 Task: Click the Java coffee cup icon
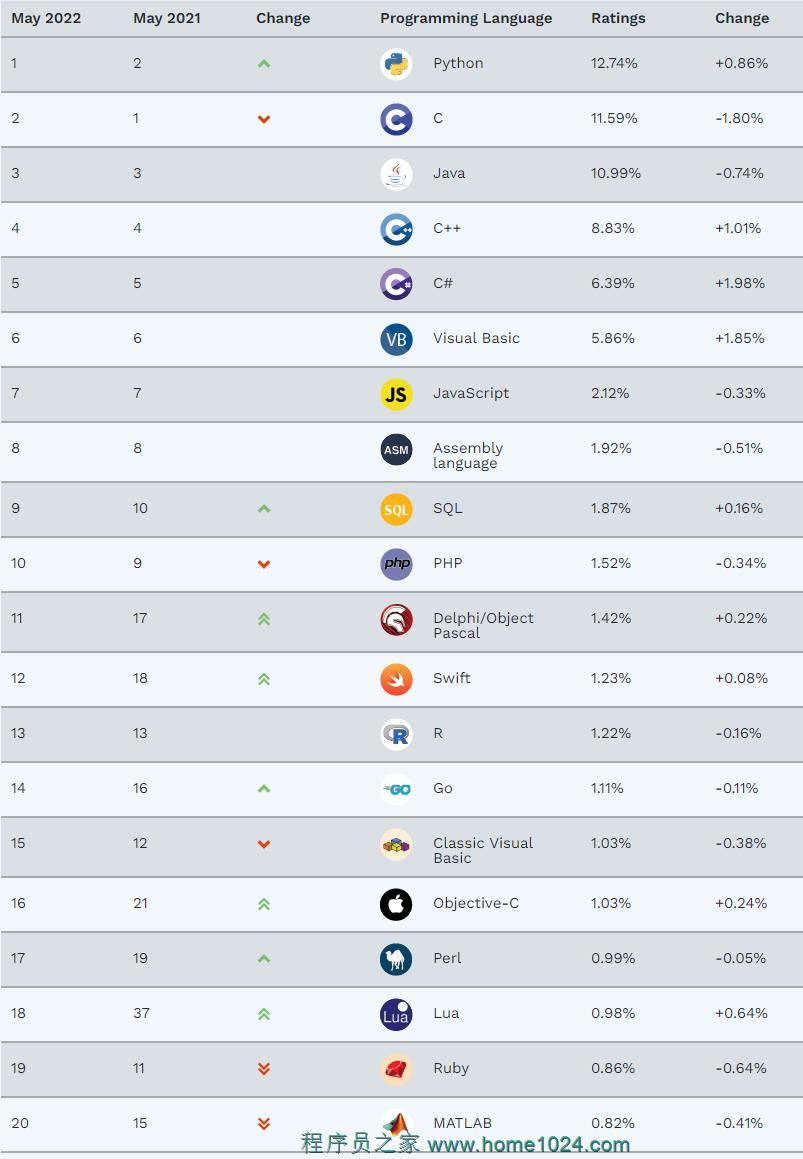396,174
